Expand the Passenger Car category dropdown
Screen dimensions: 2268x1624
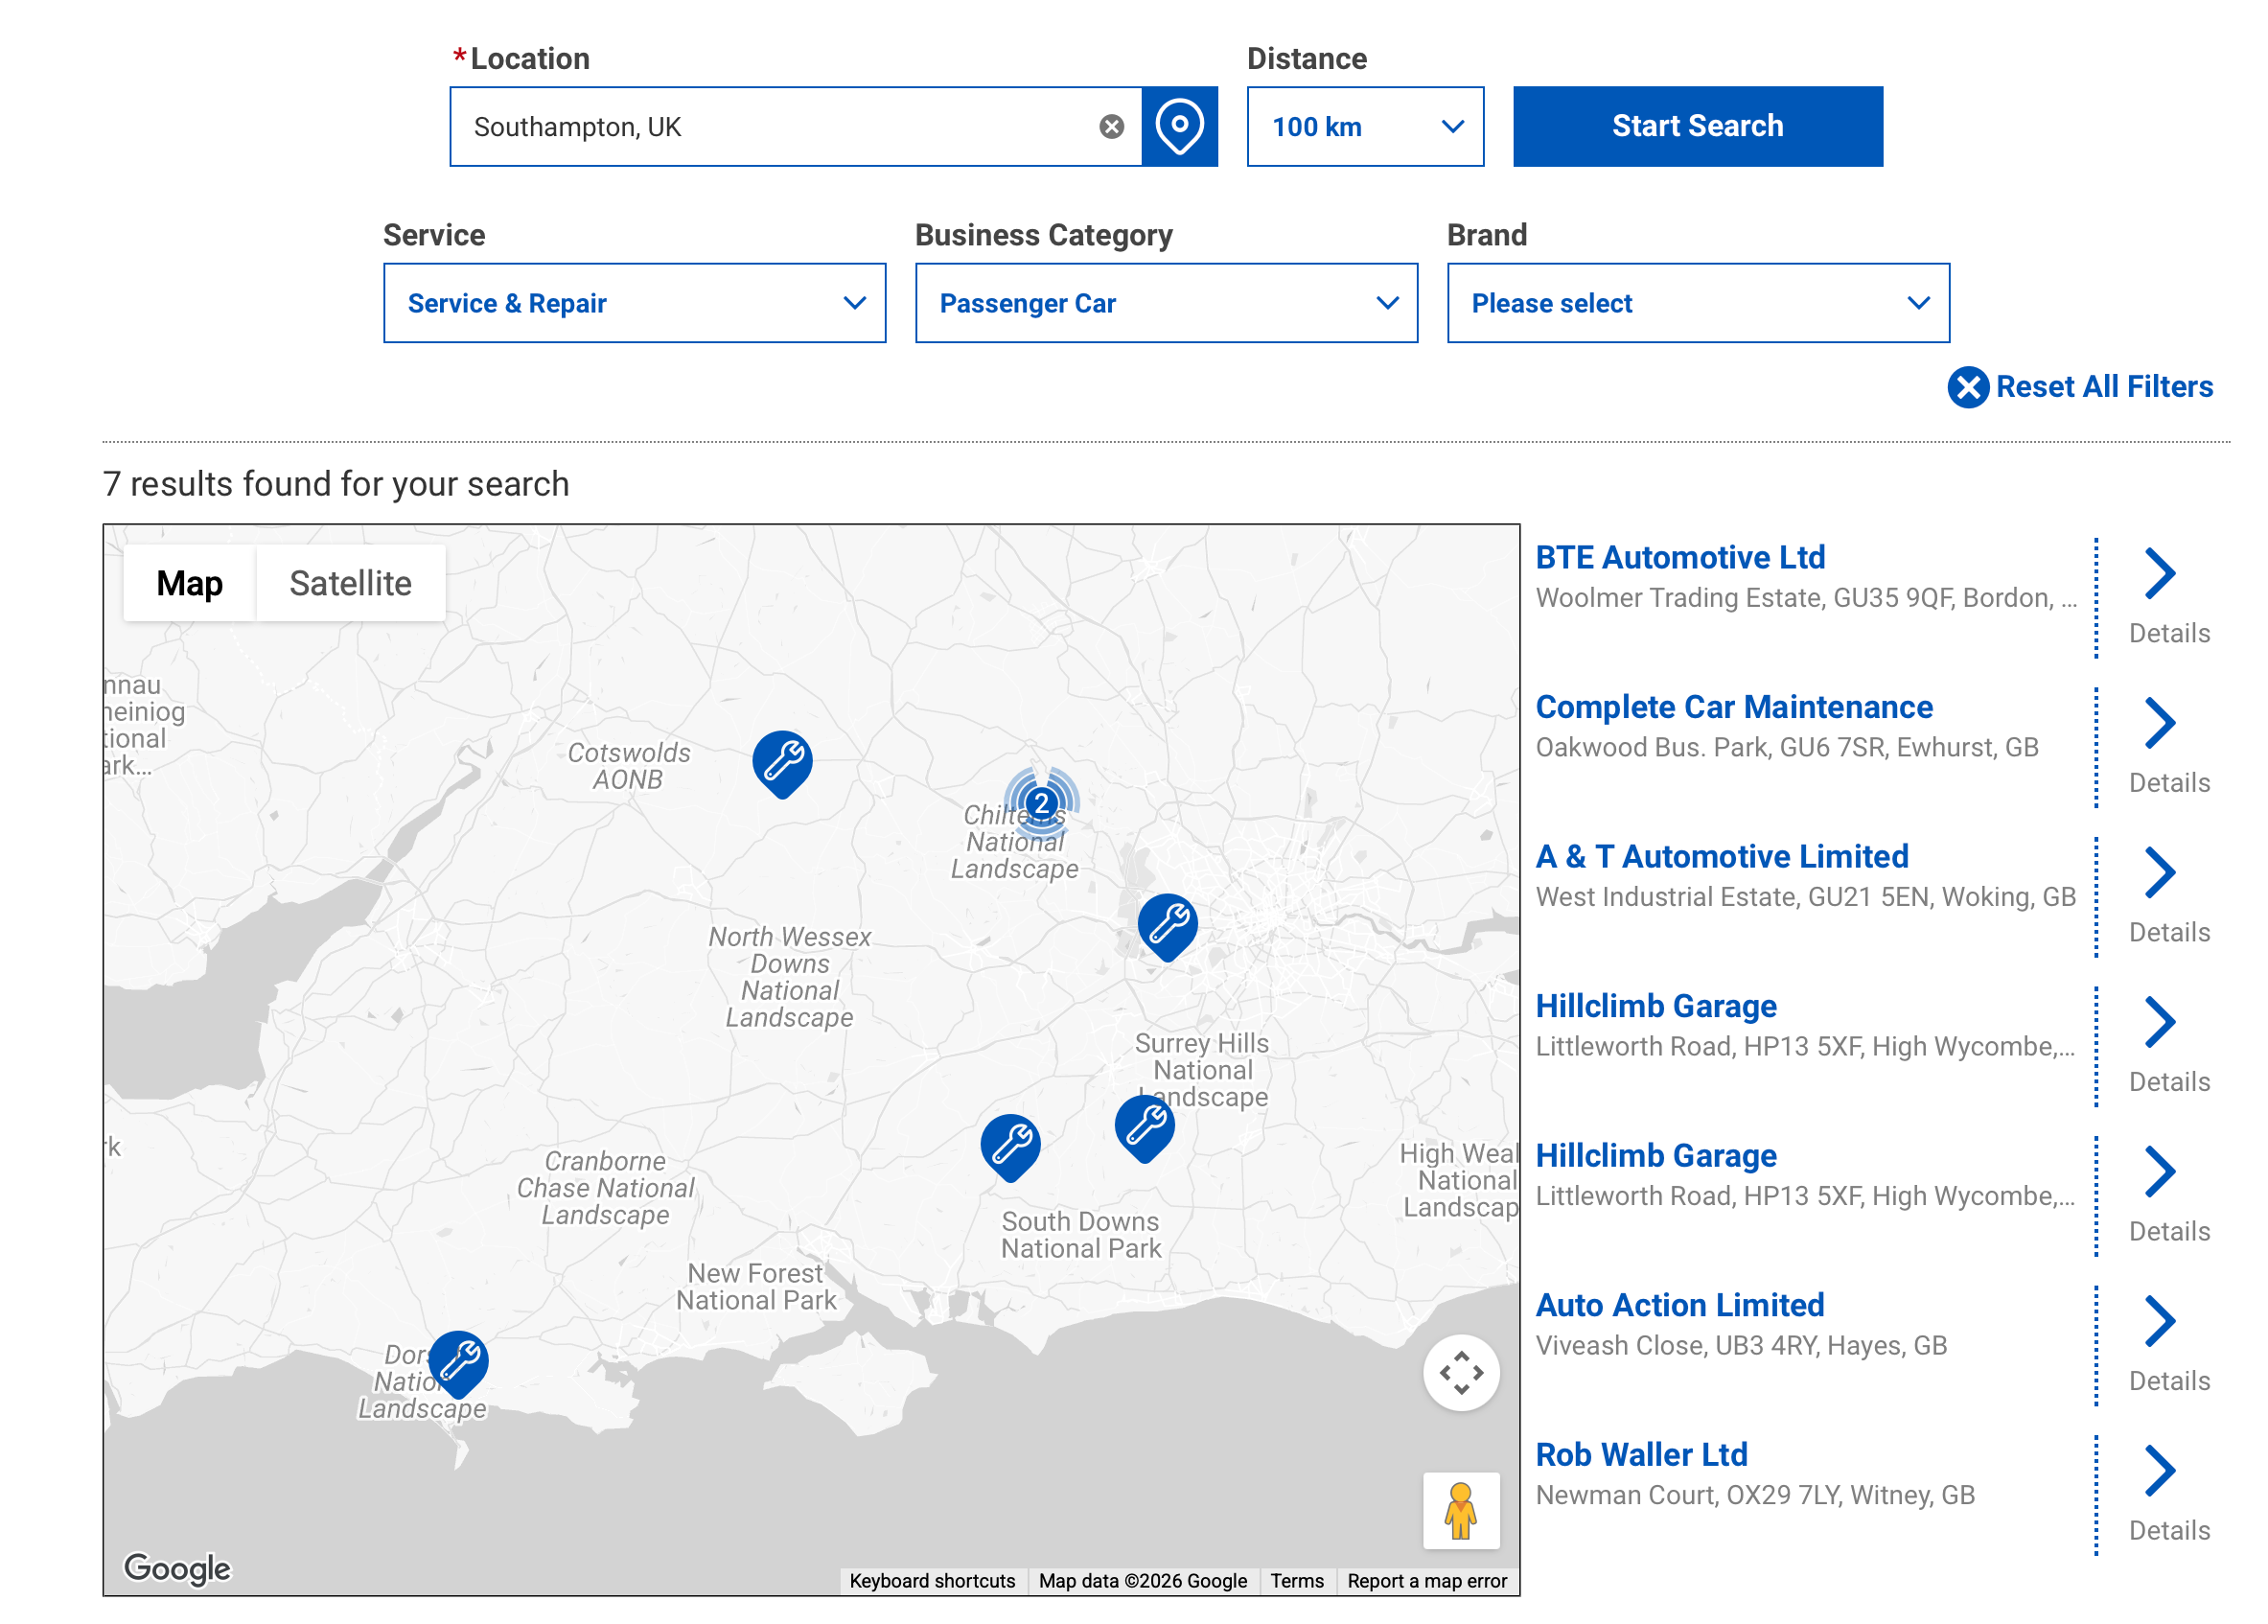tap(1166, 303)
